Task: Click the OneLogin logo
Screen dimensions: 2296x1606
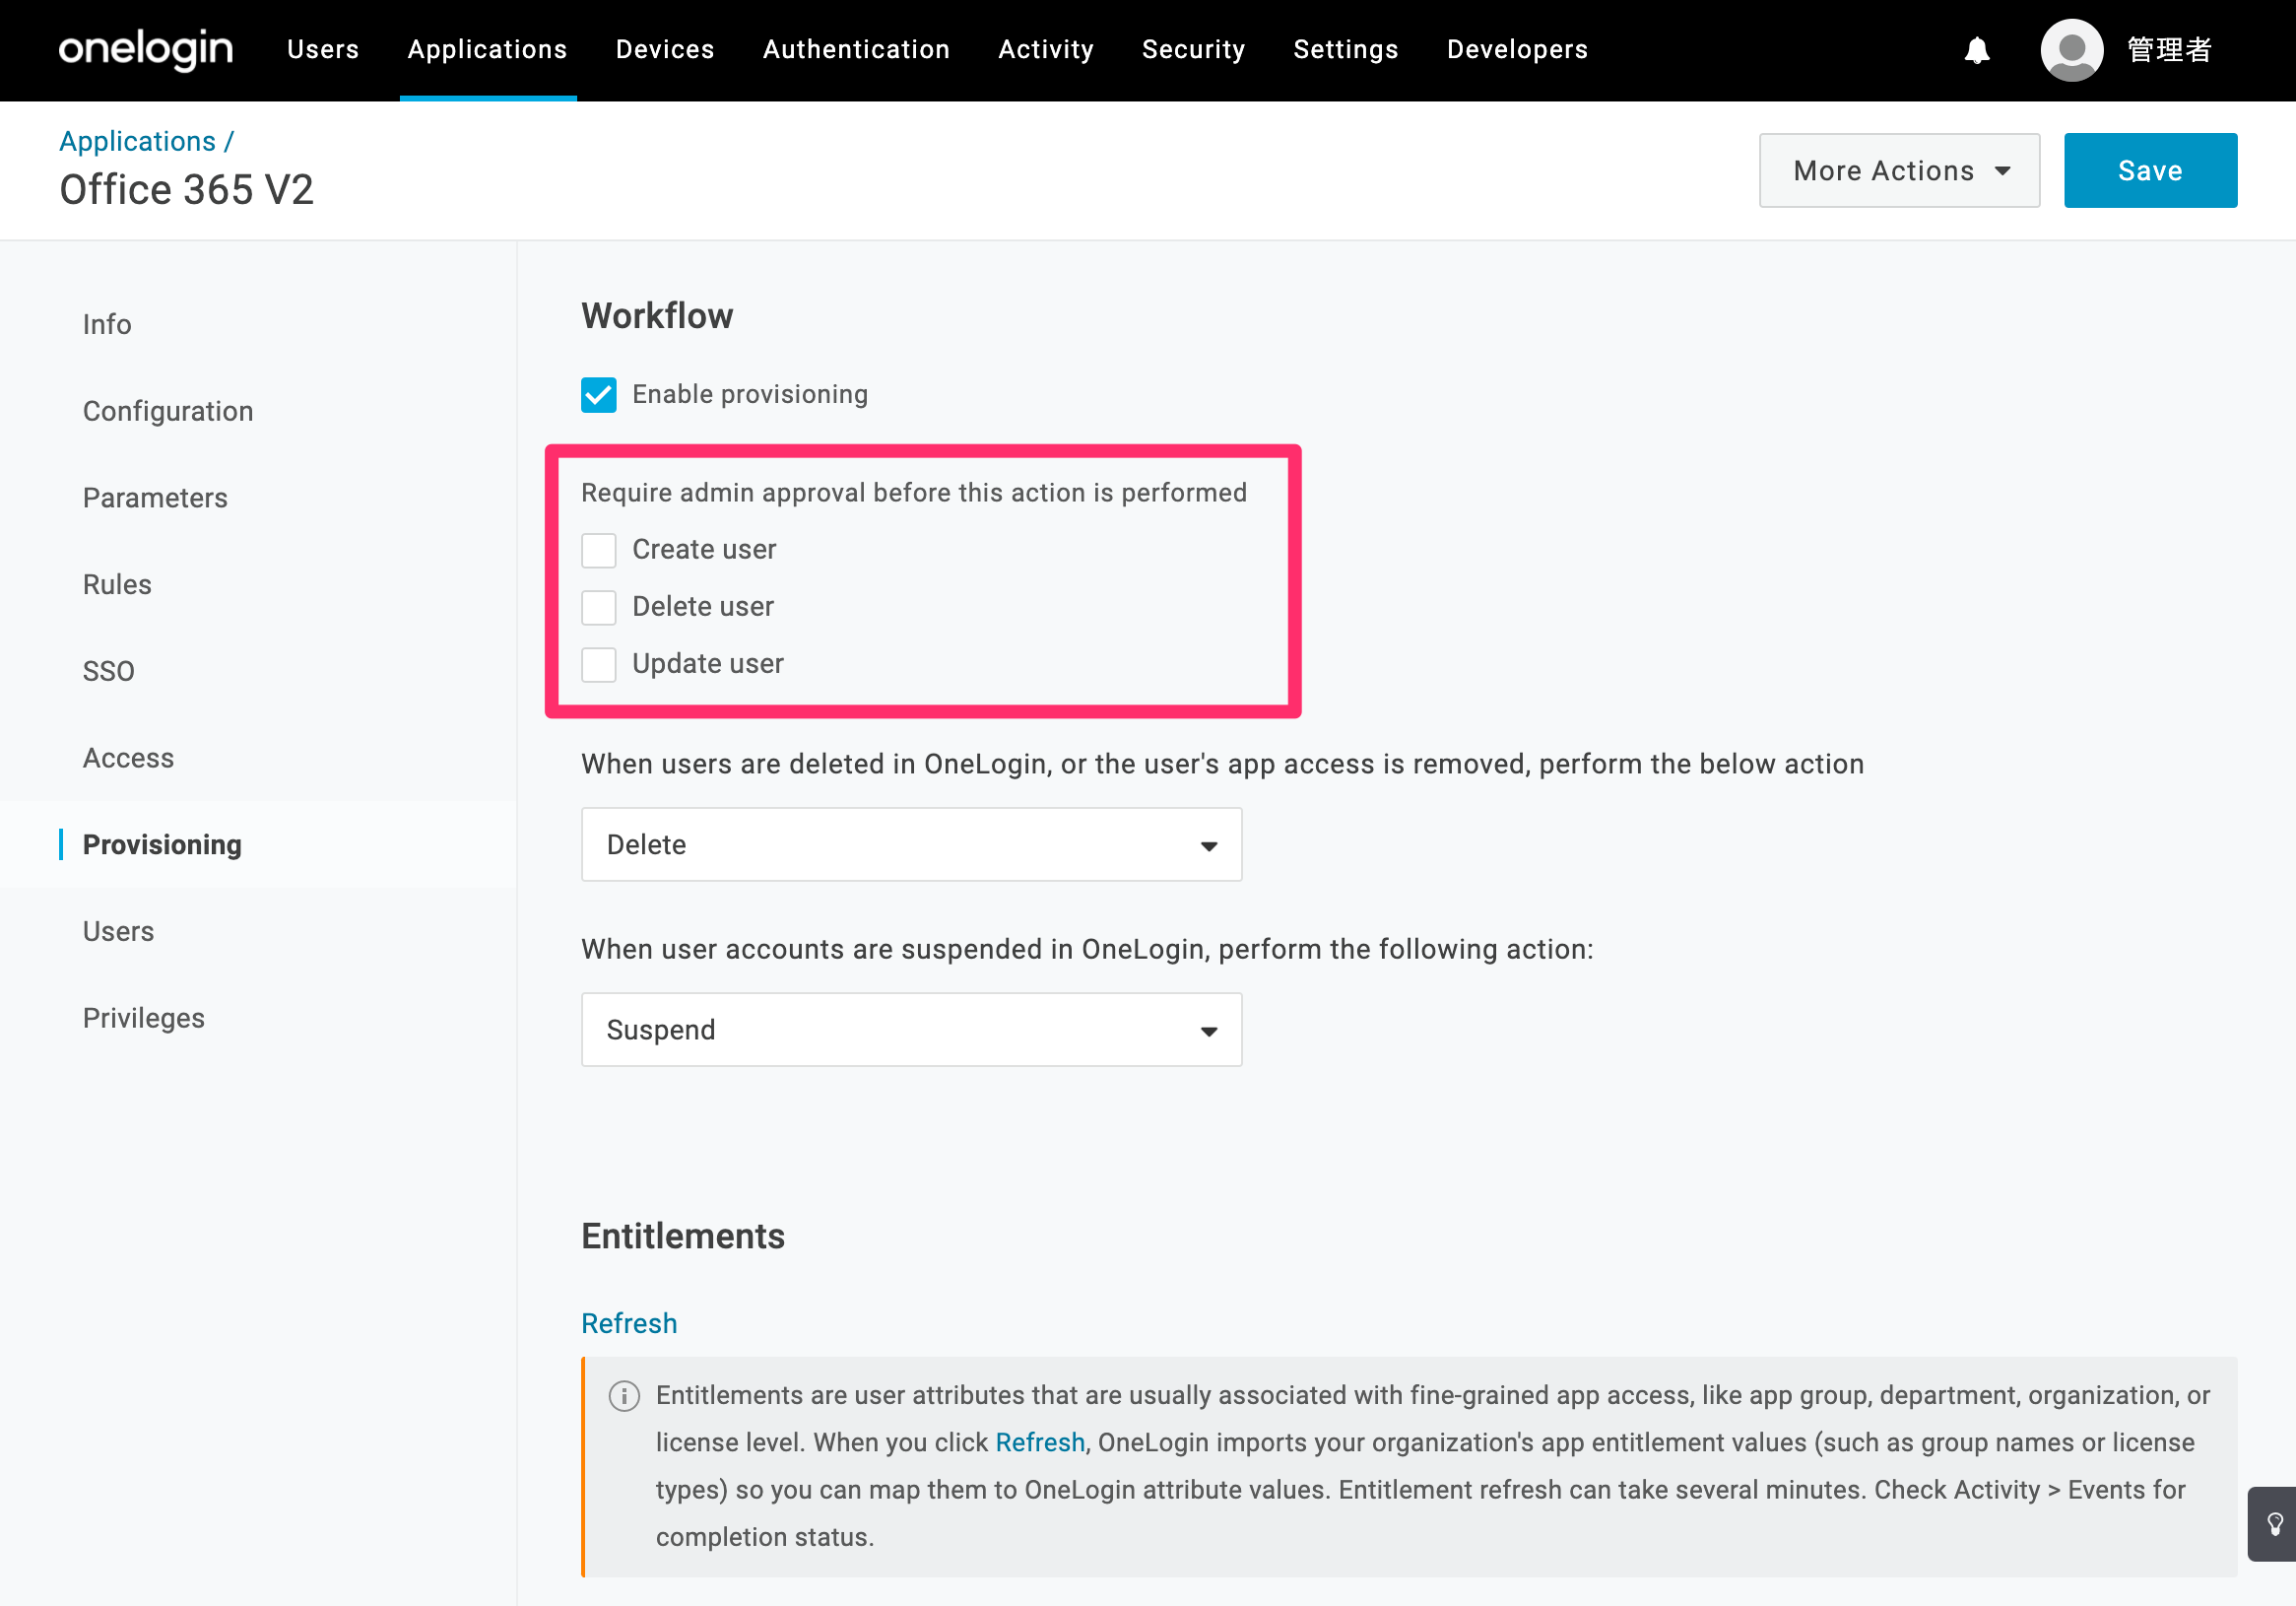Action: pyautogui.click(x=146, y=49)
